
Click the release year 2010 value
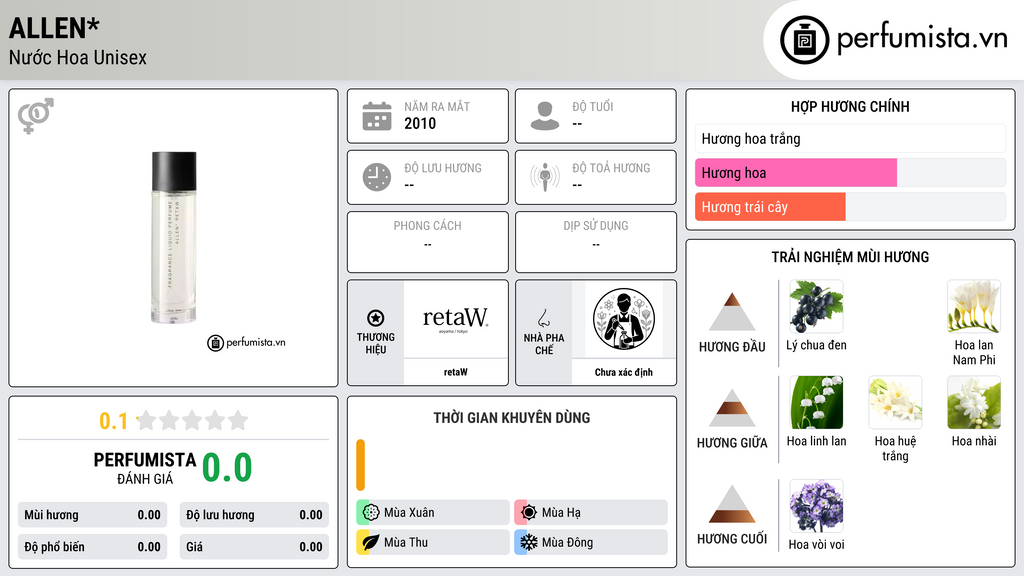420,123
